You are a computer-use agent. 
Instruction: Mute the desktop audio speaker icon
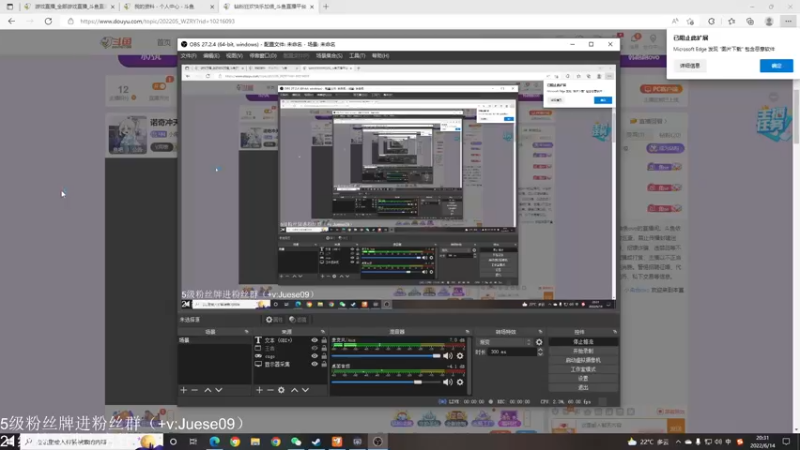[447, 382]
